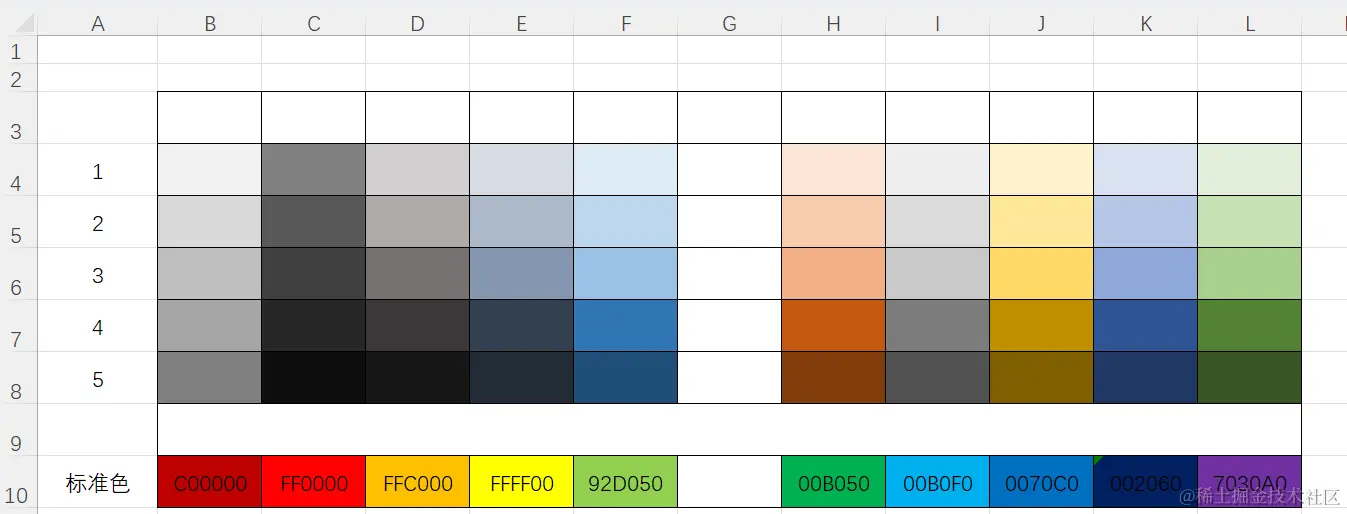
Task: Click the 0070C0 blue swatch cell
Action: point(1042,483)
